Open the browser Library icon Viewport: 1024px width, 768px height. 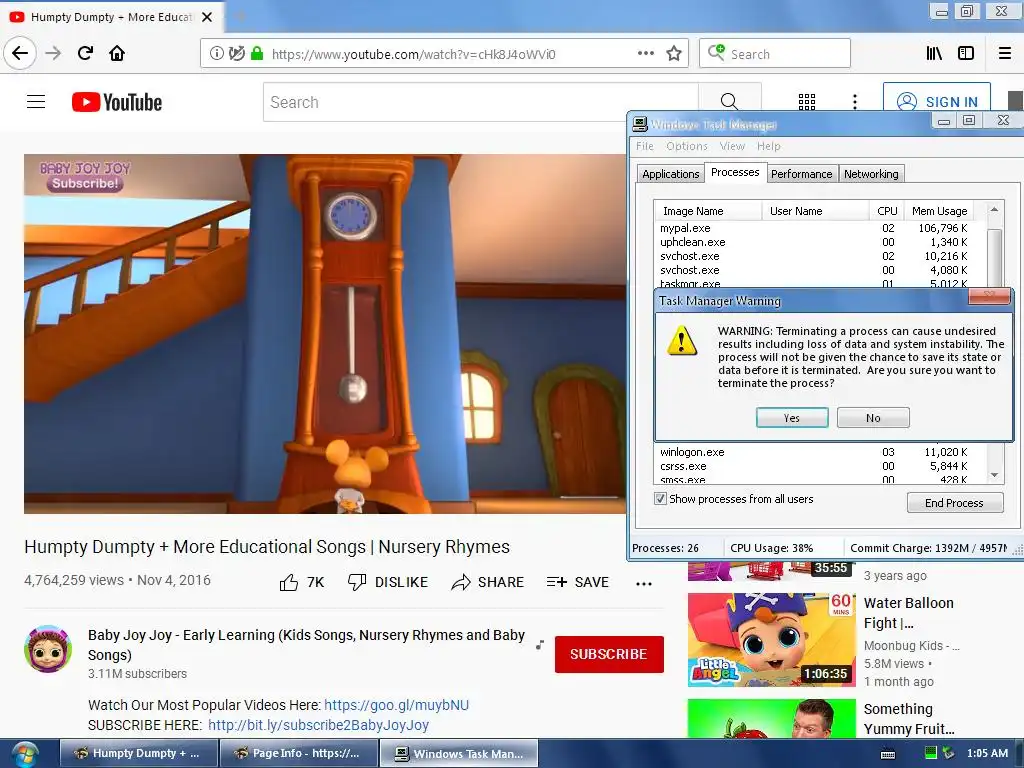pos(934,54)
